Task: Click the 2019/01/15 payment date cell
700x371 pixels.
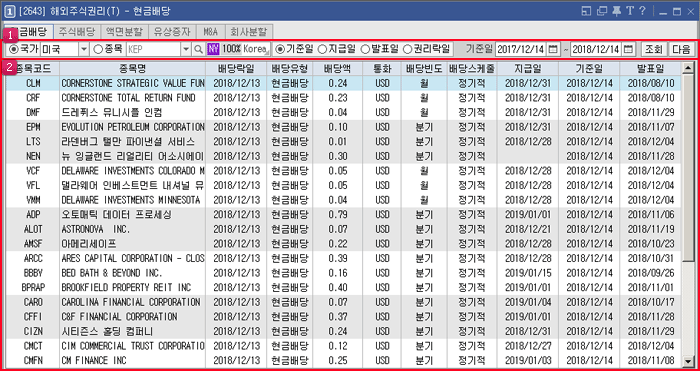Action: coord(528,273)
